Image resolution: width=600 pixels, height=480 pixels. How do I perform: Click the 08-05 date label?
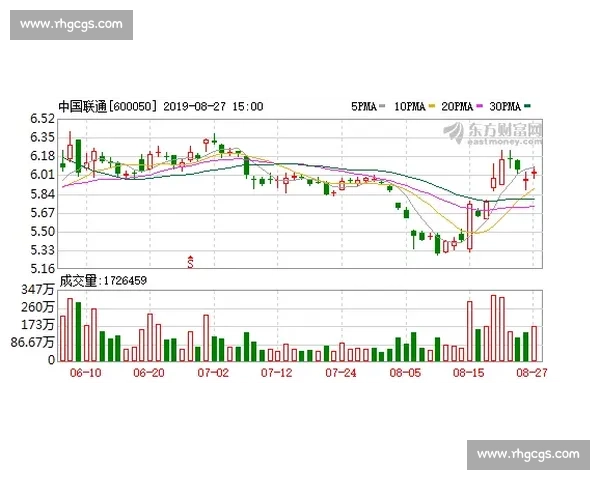point(405,372)
